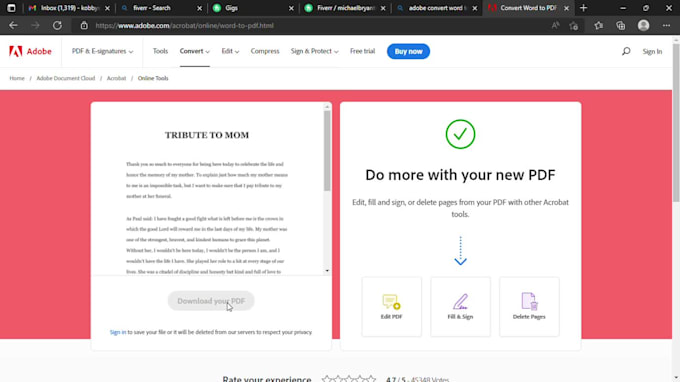The height and width of the screenshot is (382, 680).
Task: Click the Online Tools breadcrumb
Action: pos(153,78)
